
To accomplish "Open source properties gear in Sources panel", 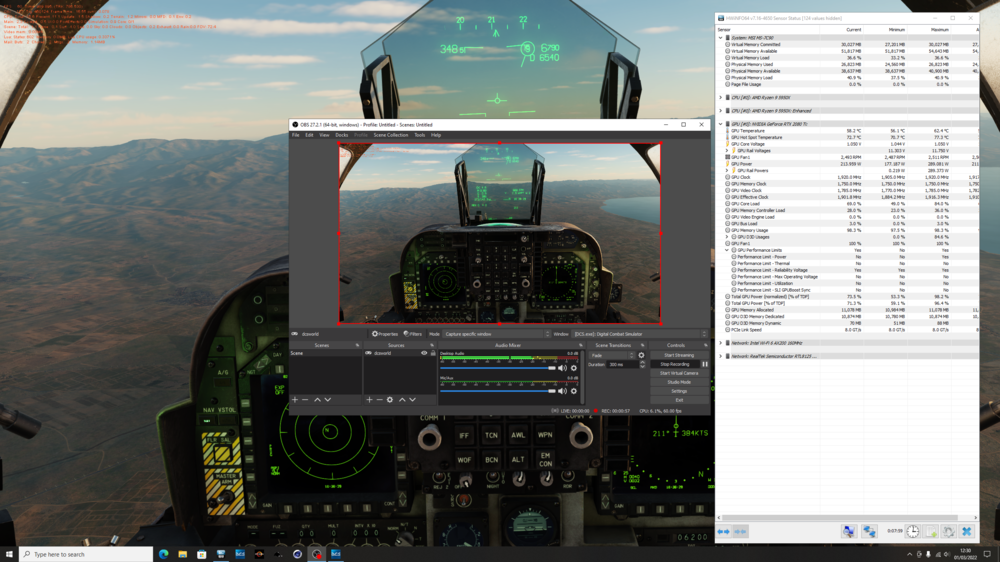I will tap(390, 400).
